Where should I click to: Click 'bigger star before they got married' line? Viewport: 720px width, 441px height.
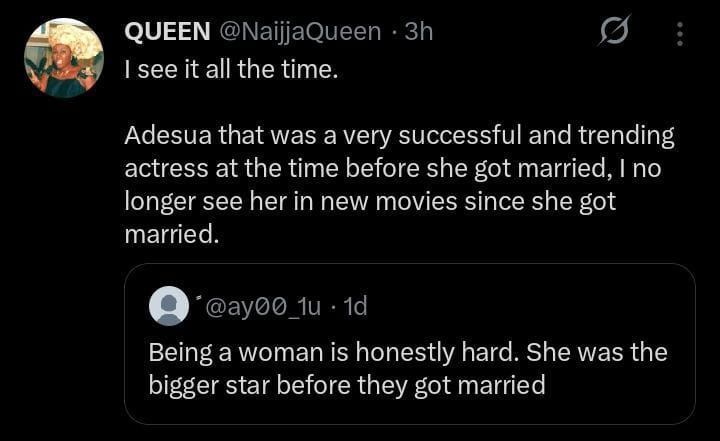pos(346,384)
